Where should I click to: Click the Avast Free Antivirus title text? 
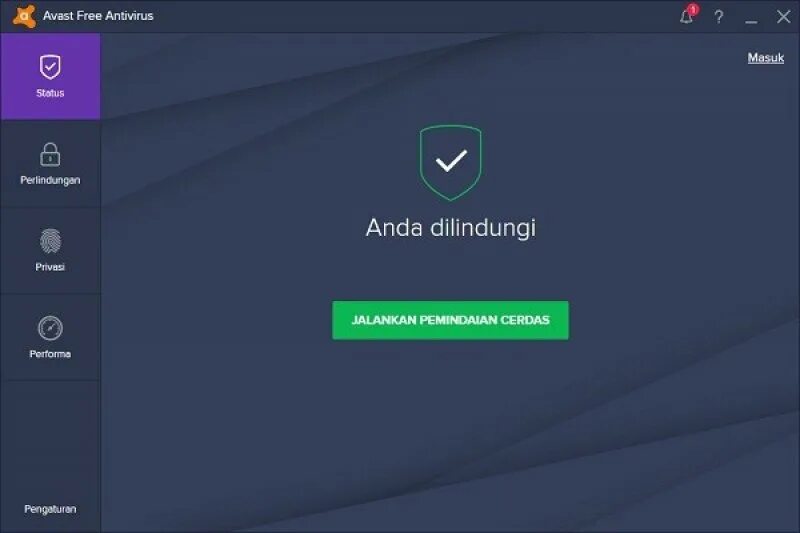pyautogui.click(x=98, y=16)
